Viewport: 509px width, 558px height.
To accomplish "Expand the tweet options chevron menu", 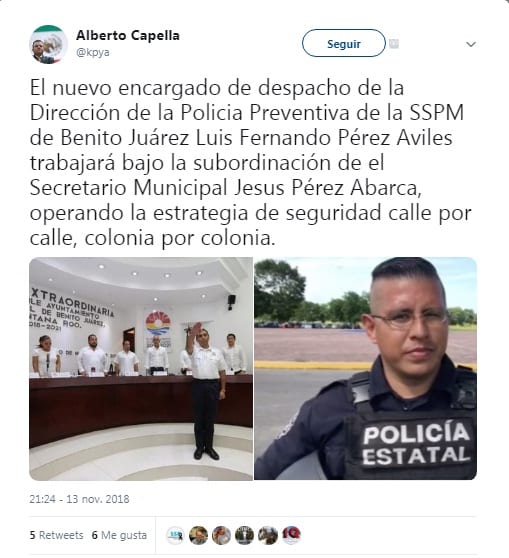I will coord(471,44).
